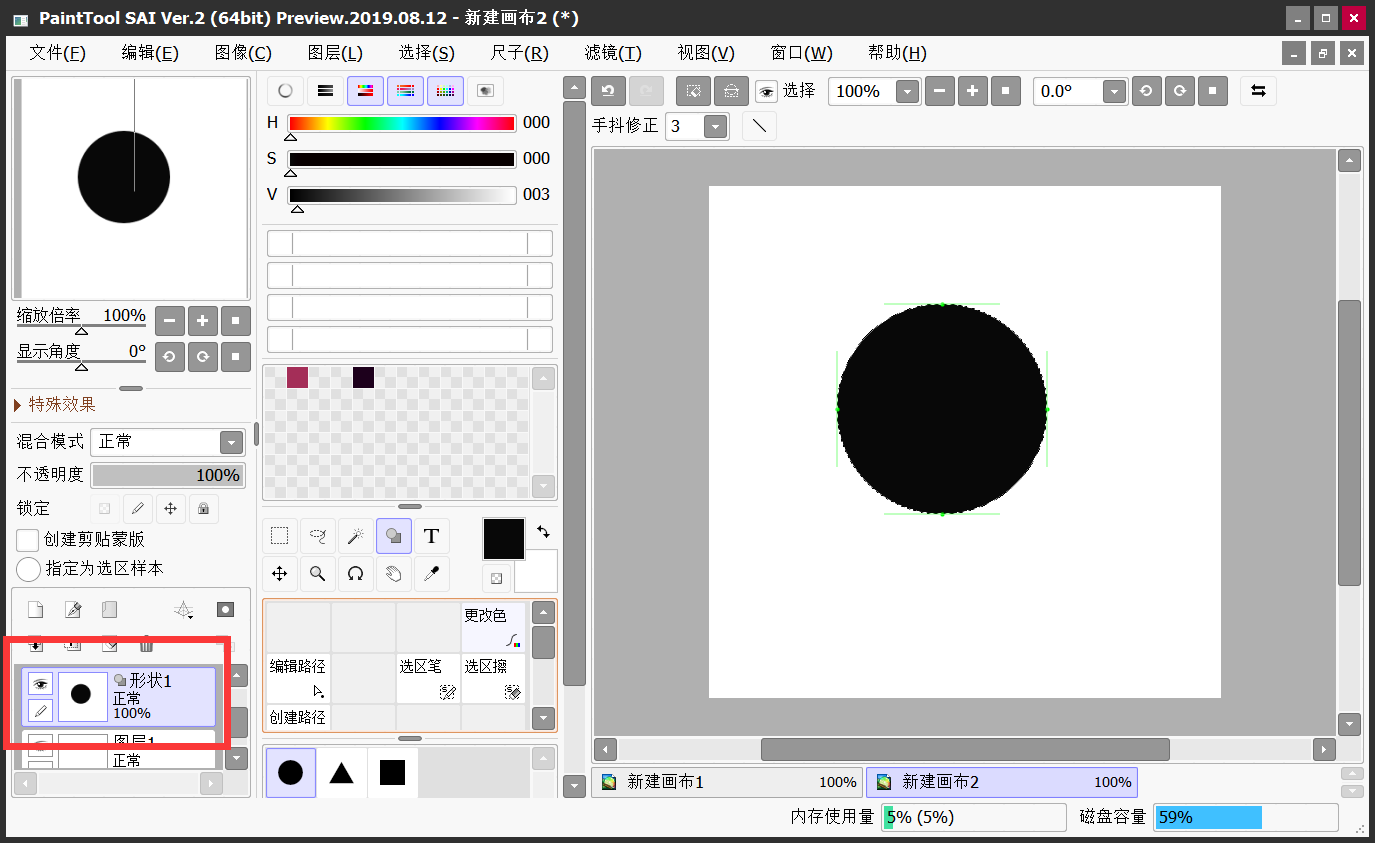Switch to 新建画布1 tab
The height and width of the screenshot is (843, 1375).
click(727, 782)
